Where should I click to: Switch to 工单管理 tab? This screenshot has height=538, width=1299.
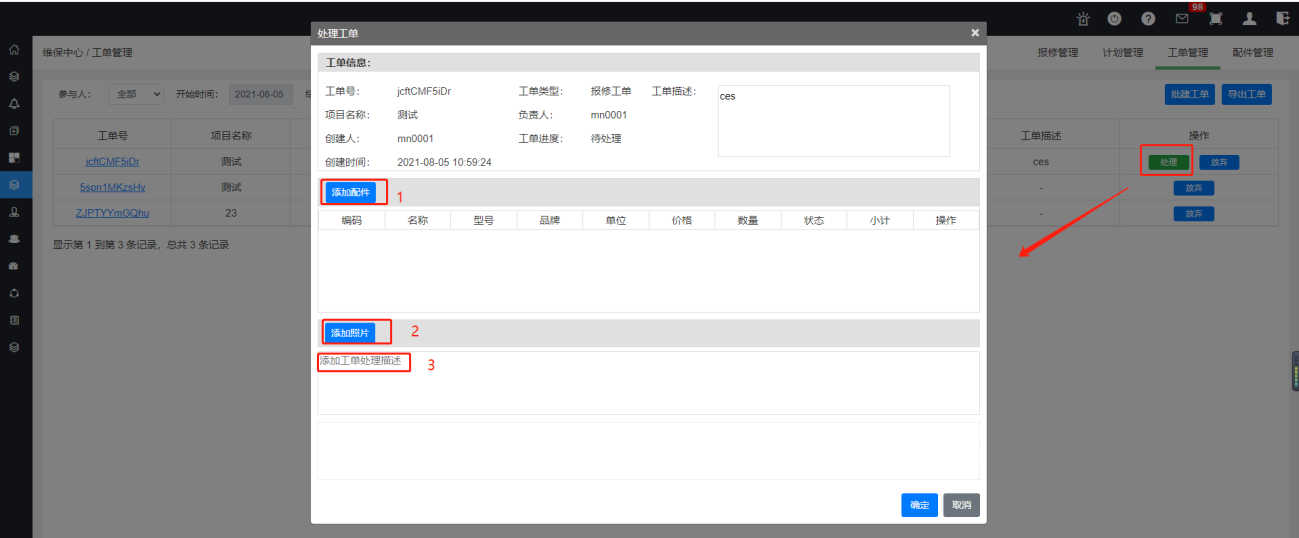1187,53
